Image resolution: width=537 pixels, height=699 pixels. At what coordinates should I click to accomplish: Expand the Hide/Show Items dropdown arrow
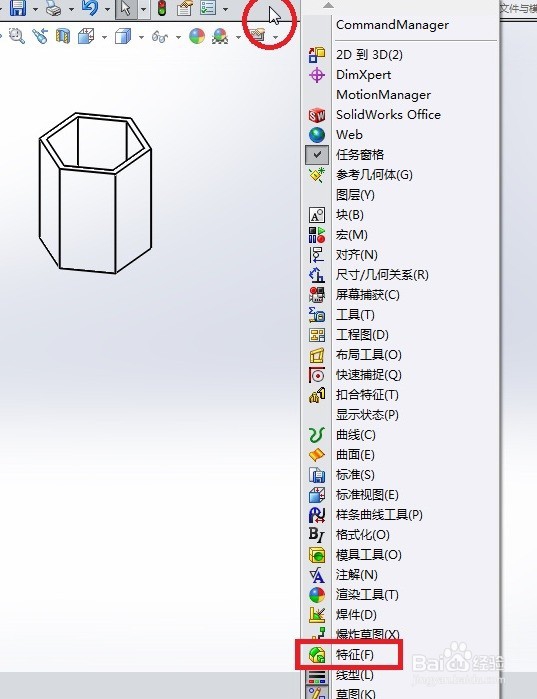tap(178, 37)
